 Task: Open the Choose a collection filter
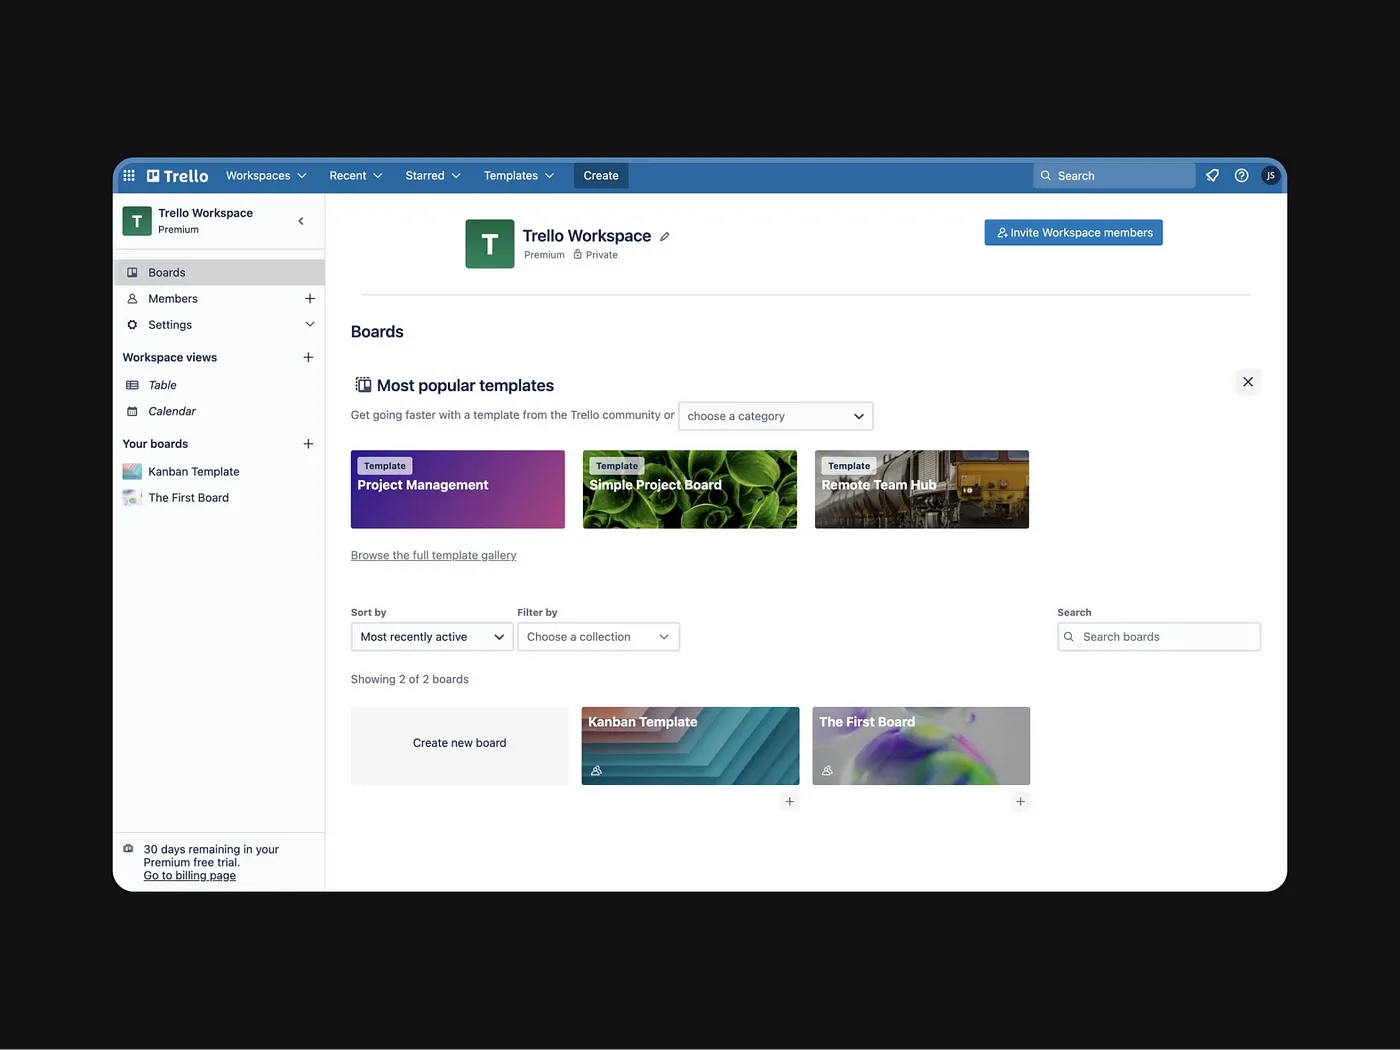click(598, 636)
